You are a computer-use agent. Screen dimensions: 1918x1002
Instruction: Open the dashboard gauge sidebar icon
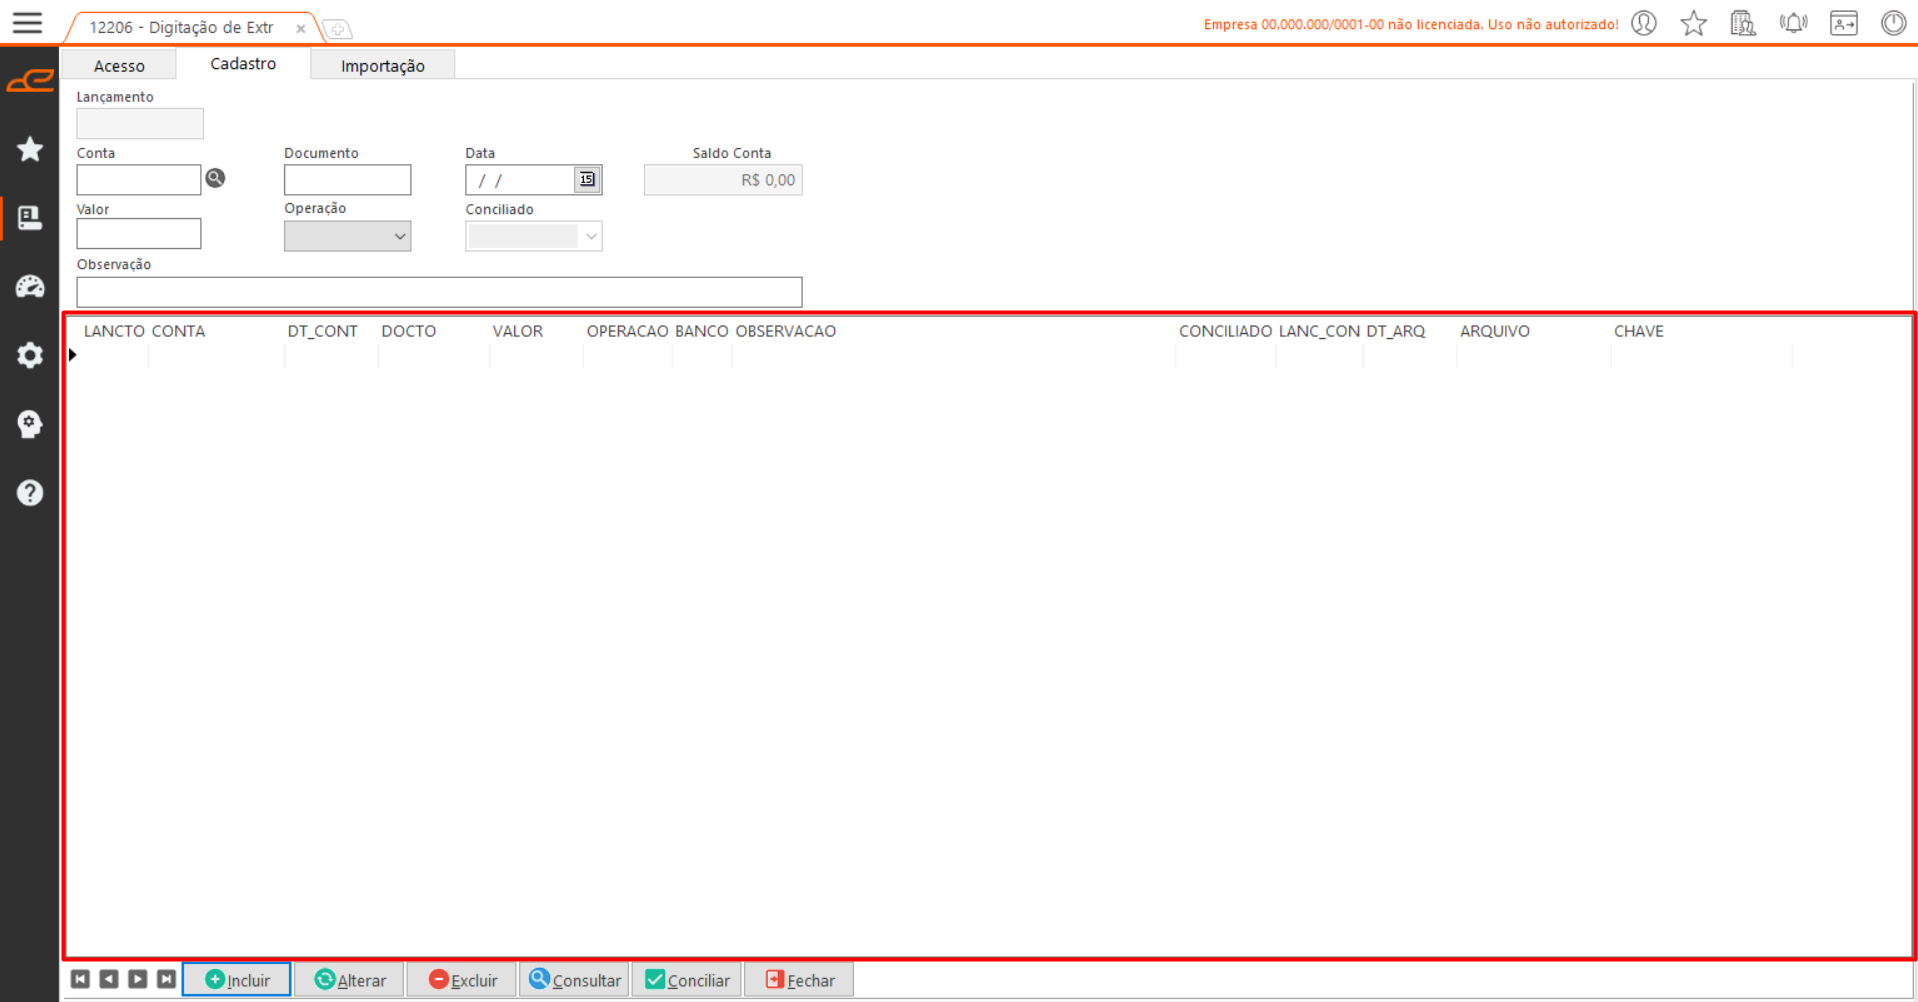pos(30,287)
